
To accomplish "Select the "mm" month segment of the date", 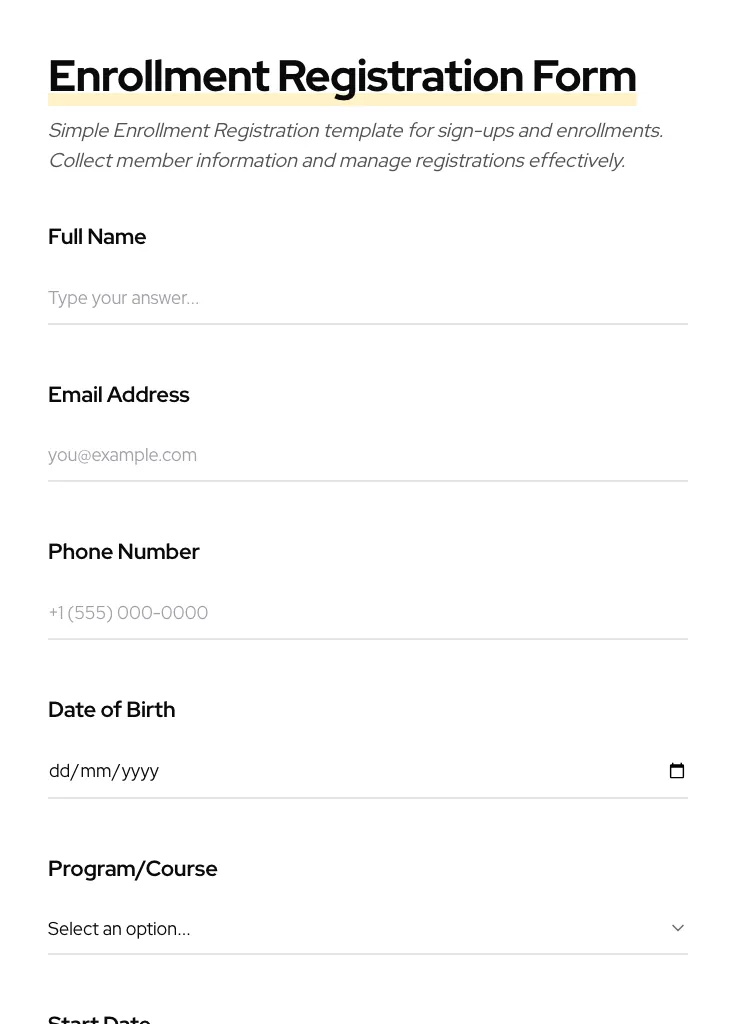I will pos(95,771).
